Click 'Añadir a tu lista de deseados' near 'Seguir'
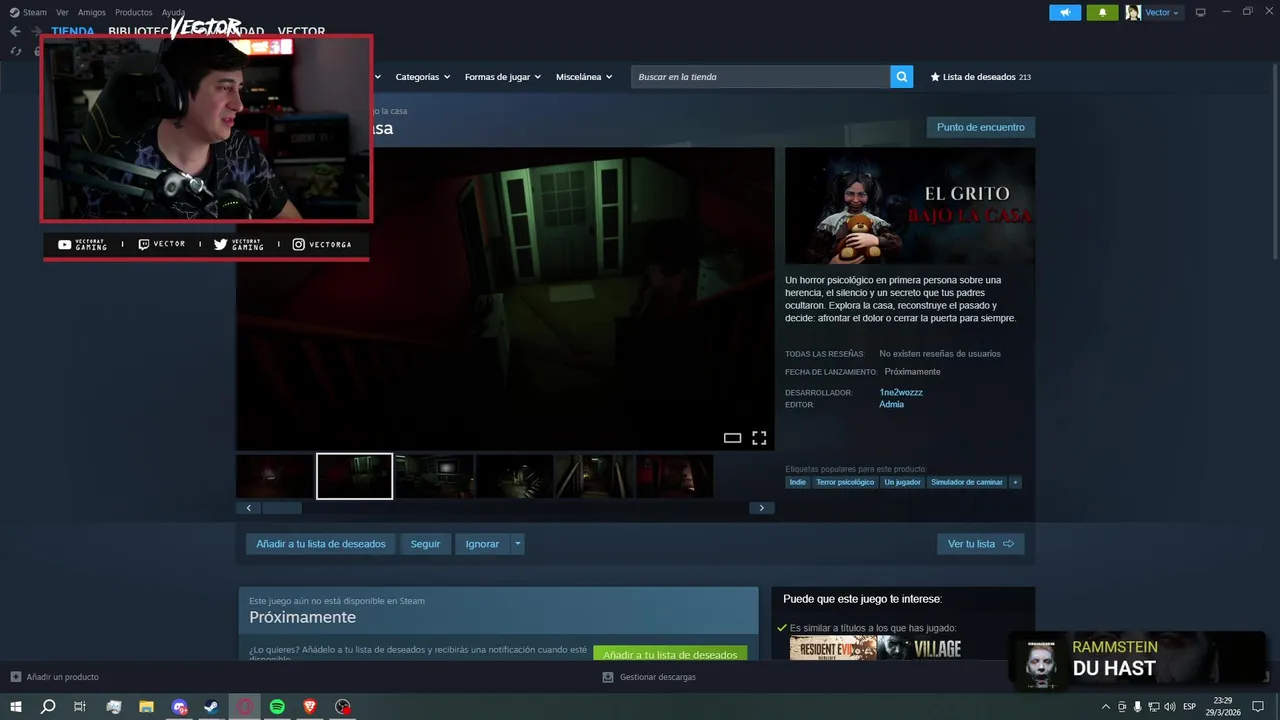The height and width of the screenshot is (720, 1280). (321, 544)
